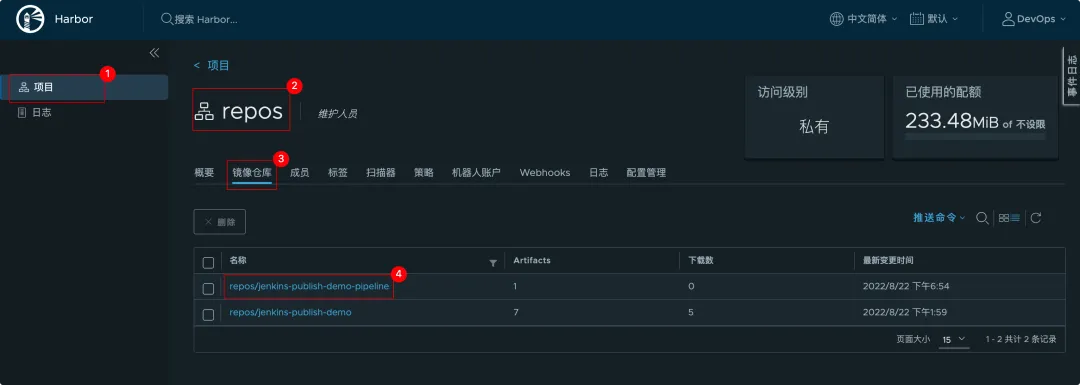
Task: Click the 维护人员 role label
Action: click(x=338, y=114)
